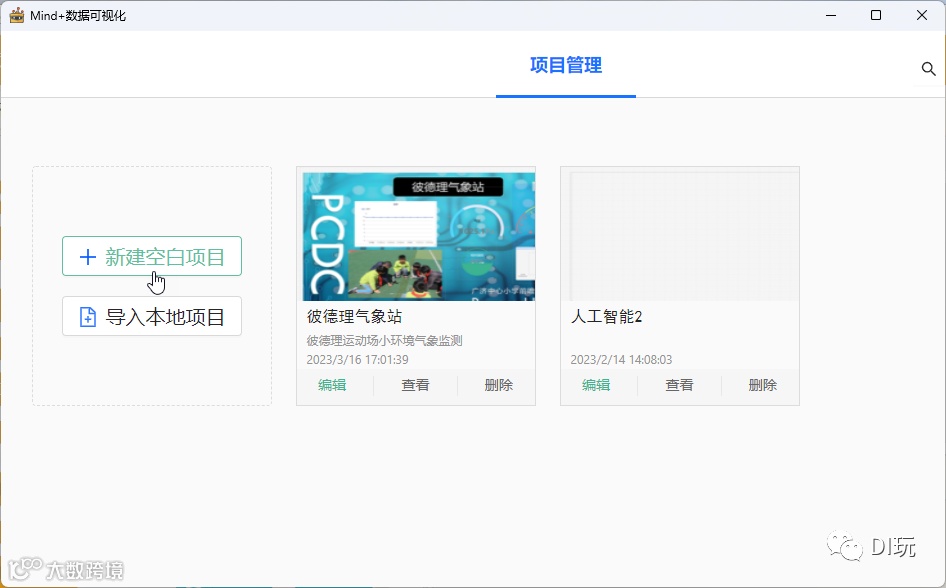The width and height of the screenshot is (946, 588).
Task: Edit the 人工智能2 project
Action: point(596,385)
